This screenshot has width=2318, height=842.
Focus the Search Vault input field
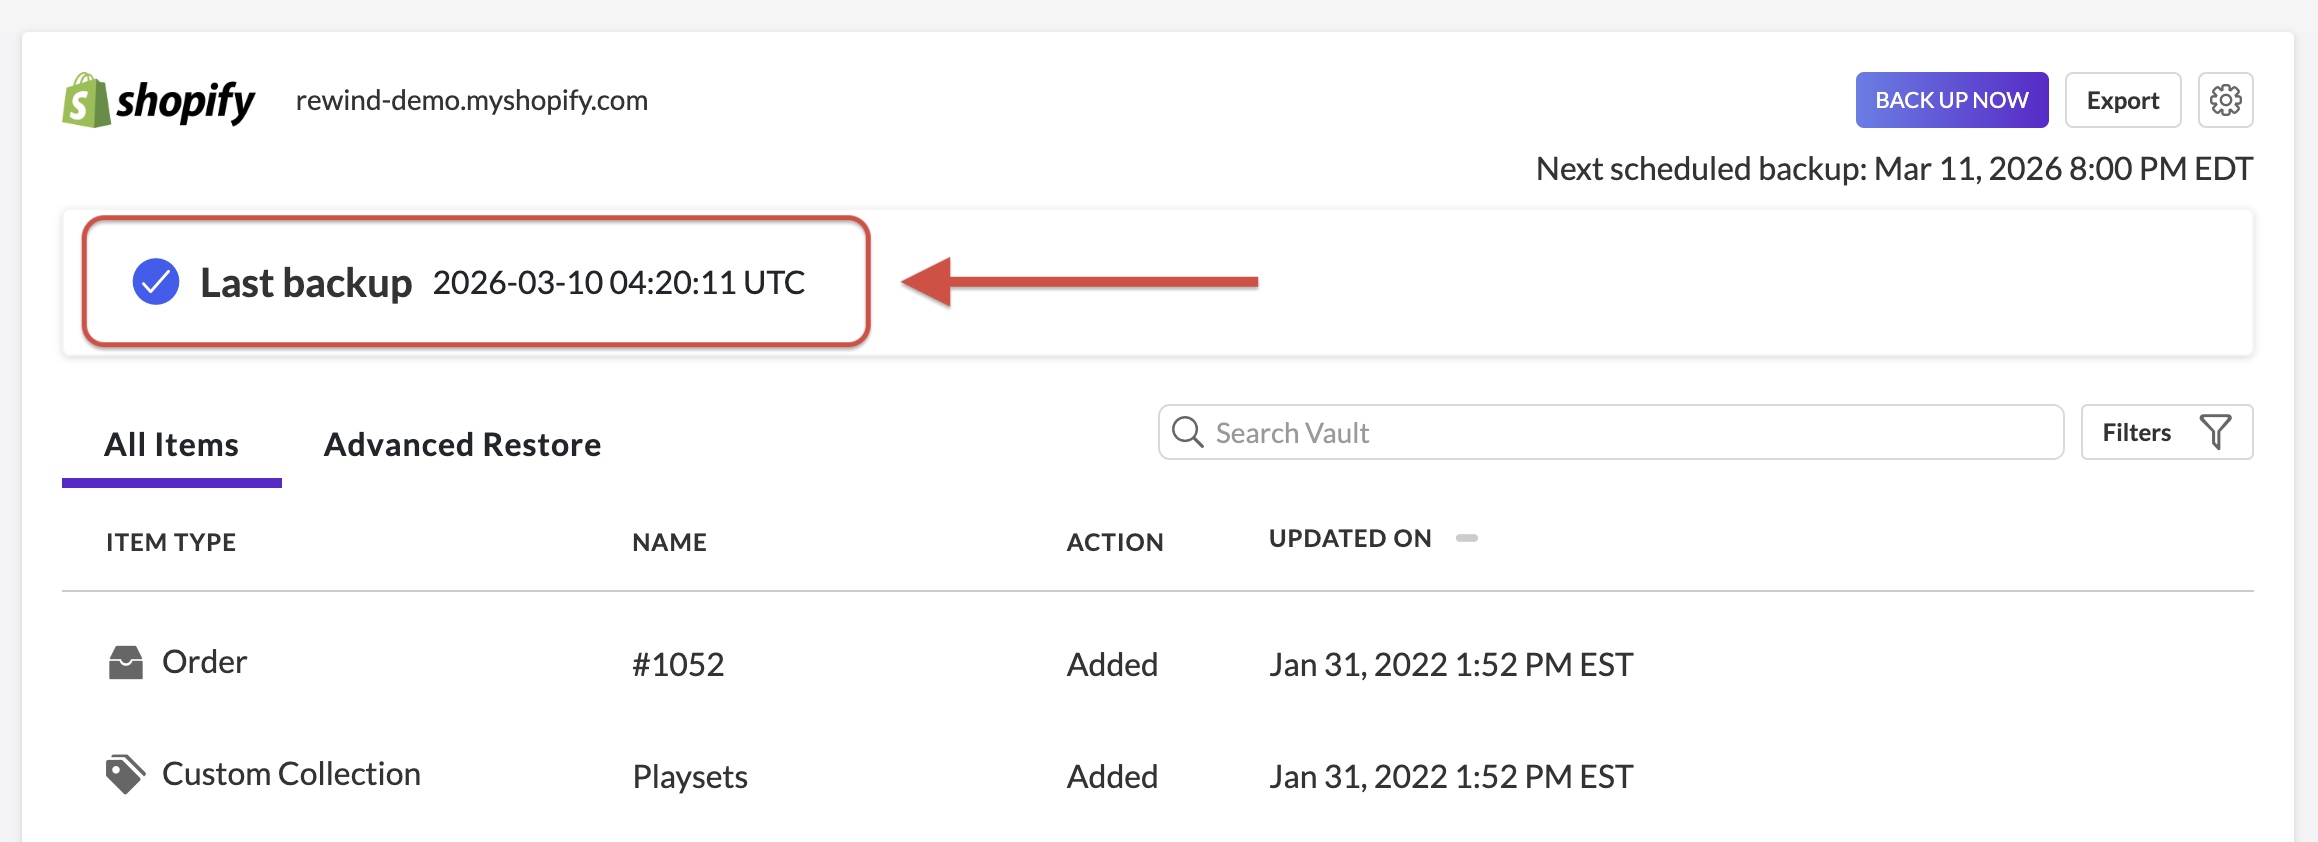click(1630, 432)
